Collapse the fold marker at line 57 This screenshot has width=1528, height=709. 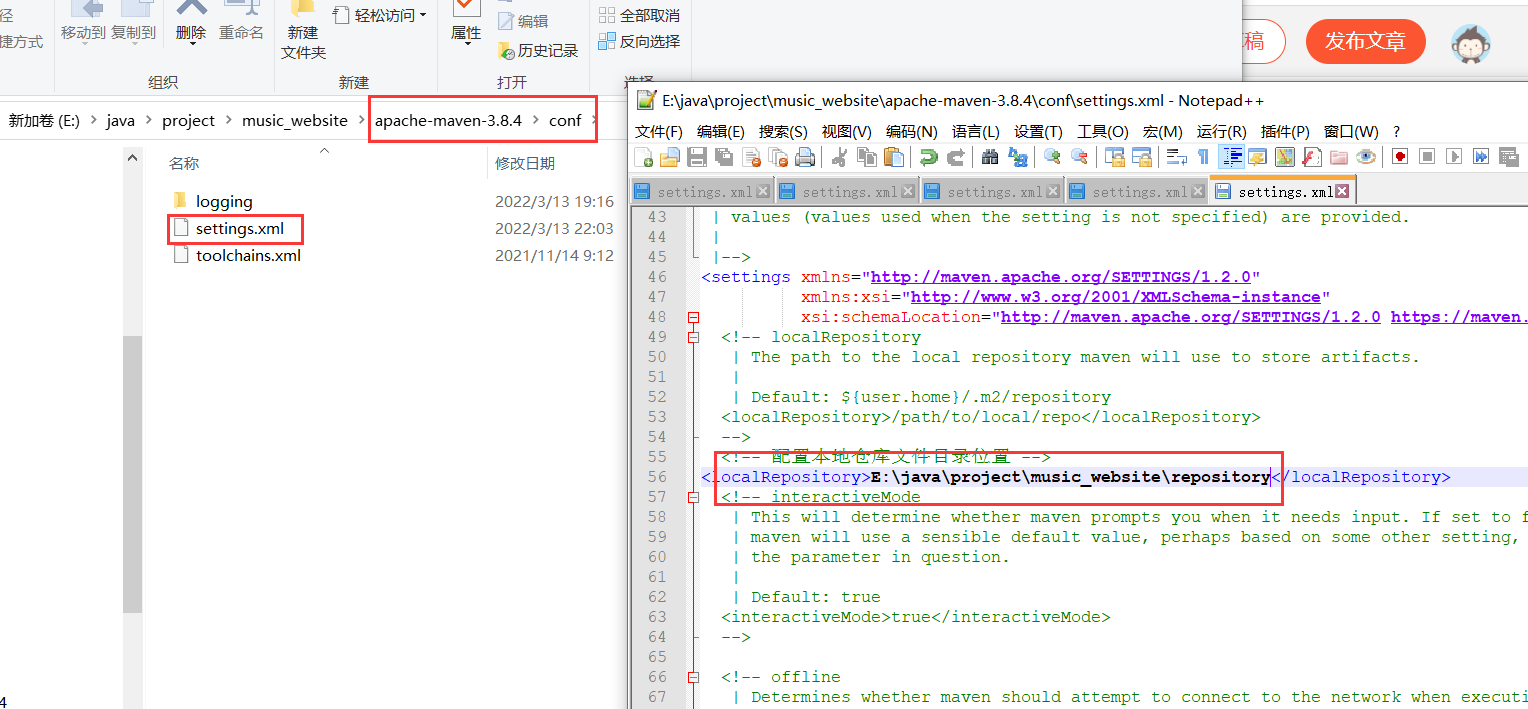tap(693, 497)
